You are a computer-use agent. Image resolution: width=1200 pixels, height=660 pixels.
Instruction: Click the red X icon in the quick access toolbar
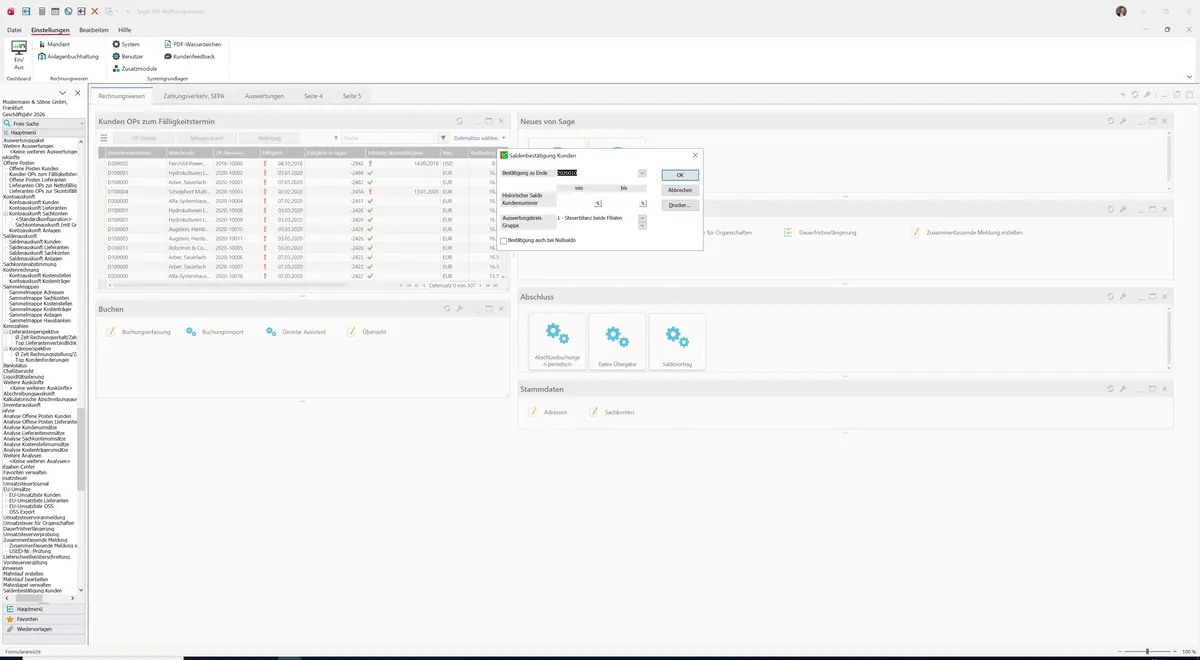point(94,11)
